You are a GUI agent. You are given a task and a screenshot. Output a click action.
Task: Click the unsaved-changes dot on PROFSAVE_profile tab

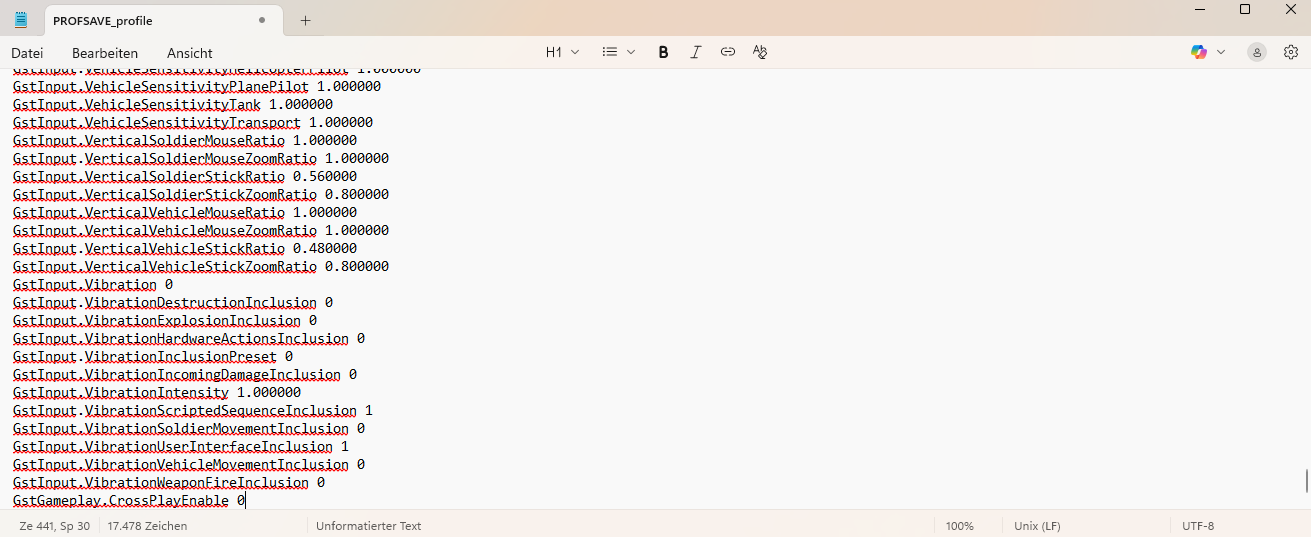click(x=262, y=20)
